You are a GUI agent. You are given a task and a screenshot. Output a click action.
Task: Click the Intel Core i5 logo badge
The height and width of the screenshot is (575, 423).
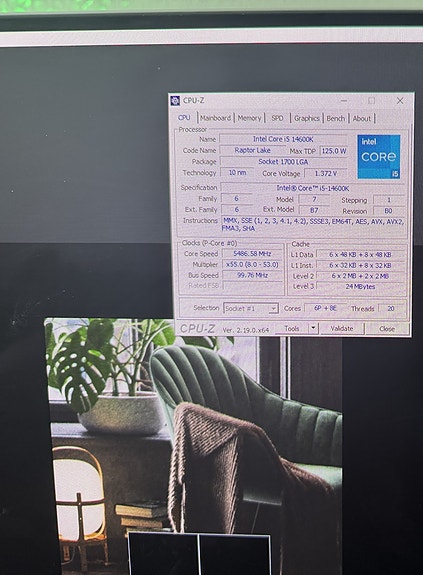pos(379,157)
